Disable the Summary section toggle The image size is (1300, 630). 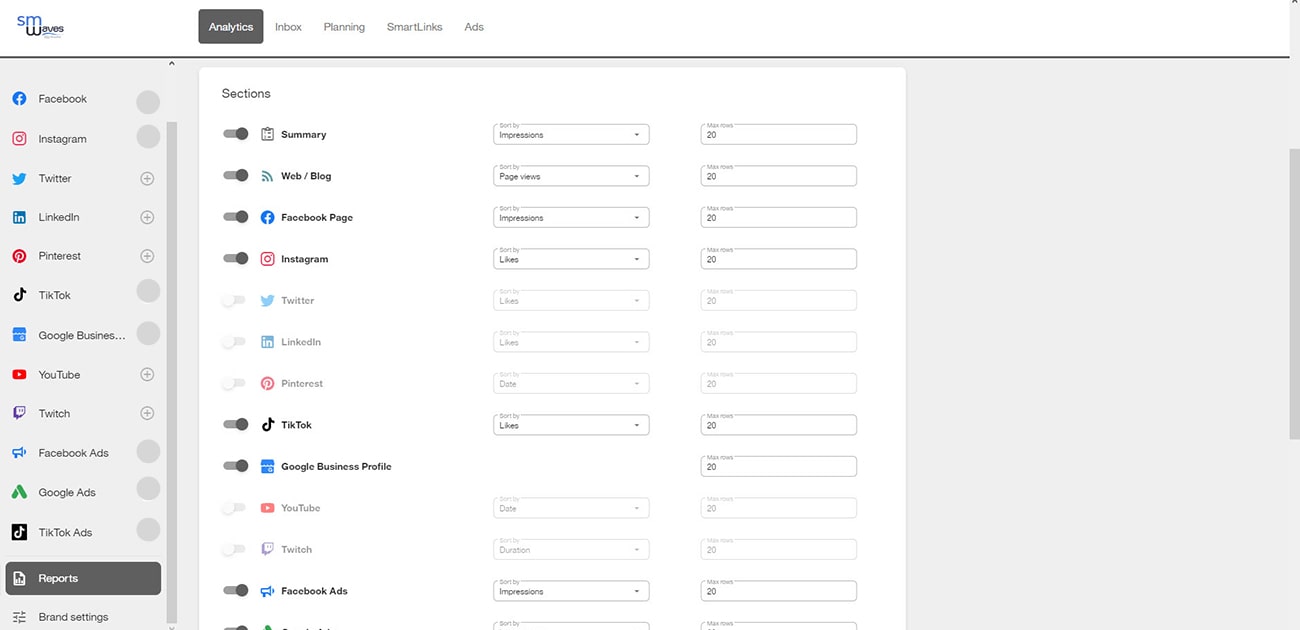coord(236,134)
